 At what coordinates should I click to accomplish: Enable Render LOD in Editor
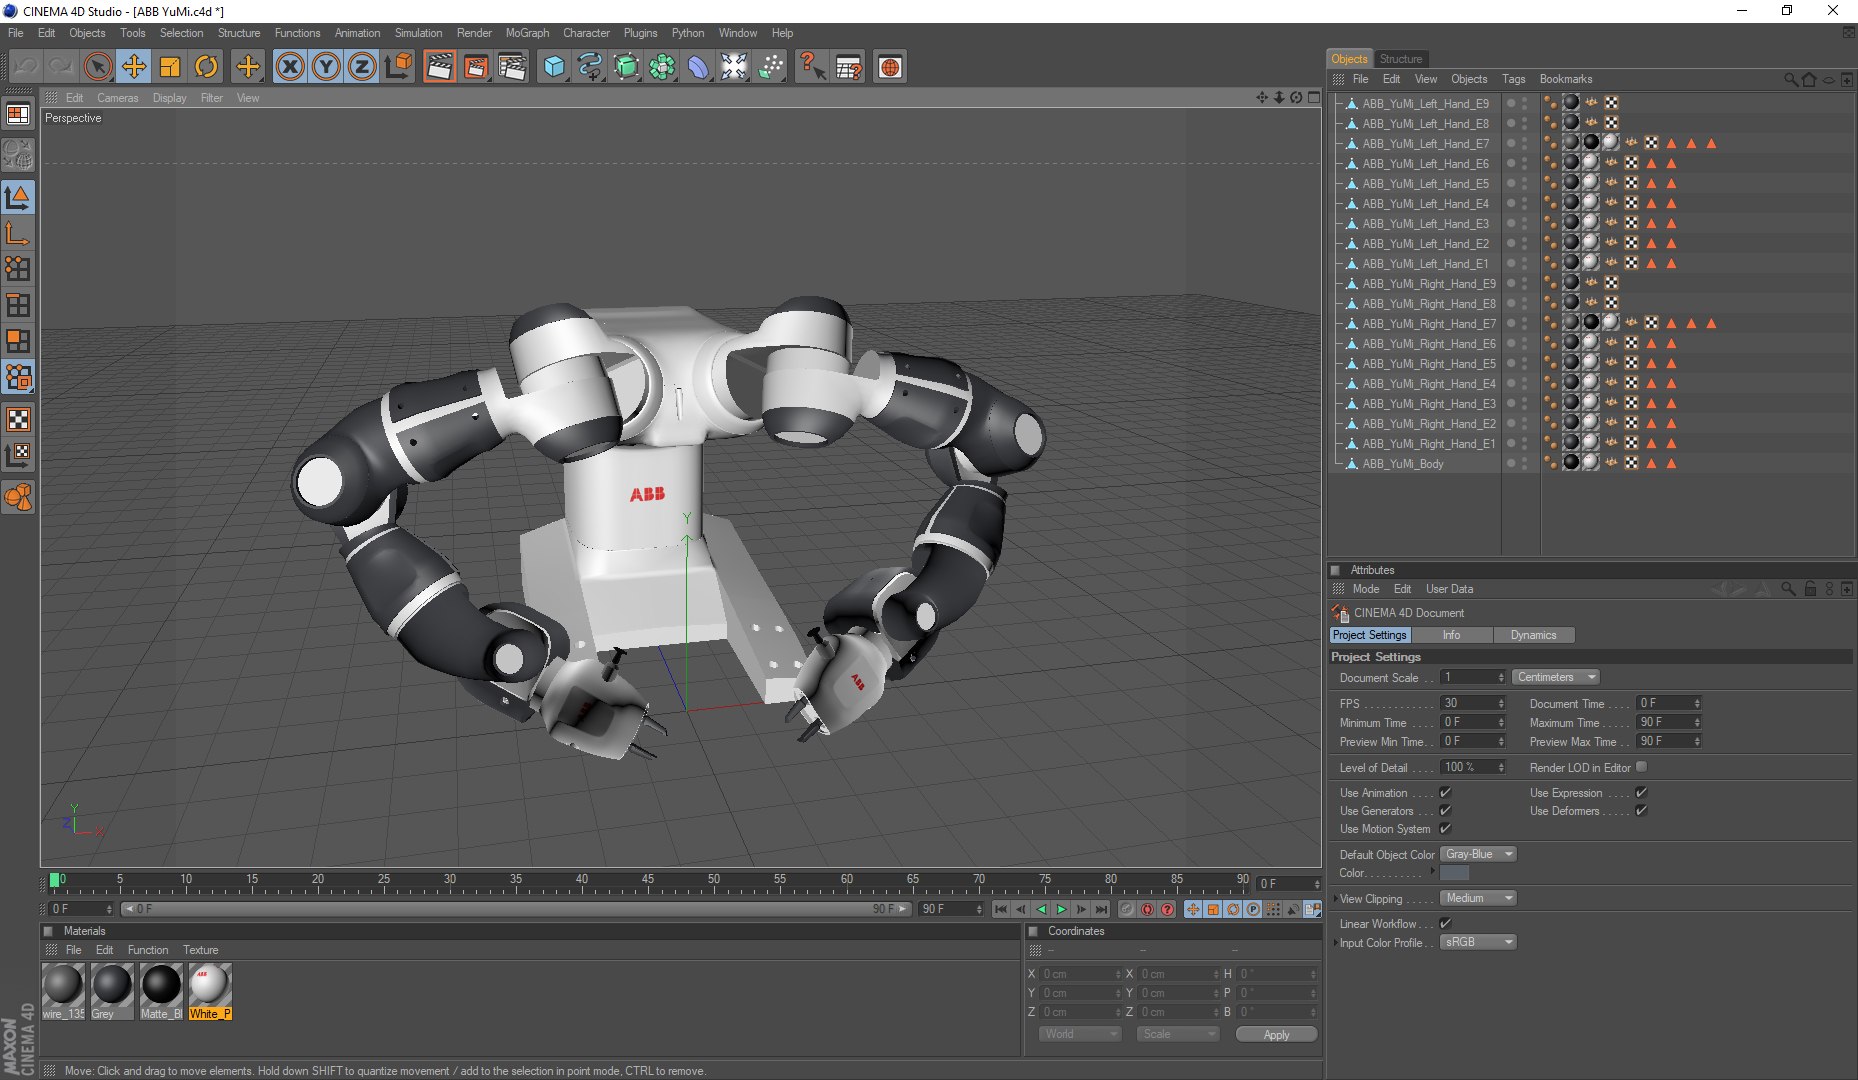(x=1641, y=767)
